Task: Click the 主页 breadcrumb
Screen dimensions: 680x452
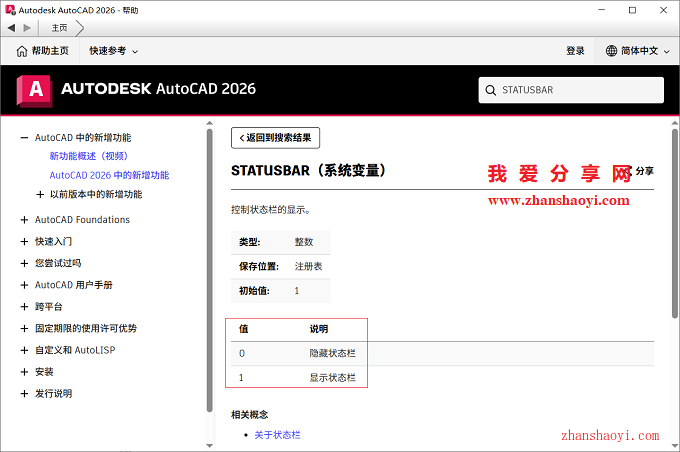Action: pos(59,28)
